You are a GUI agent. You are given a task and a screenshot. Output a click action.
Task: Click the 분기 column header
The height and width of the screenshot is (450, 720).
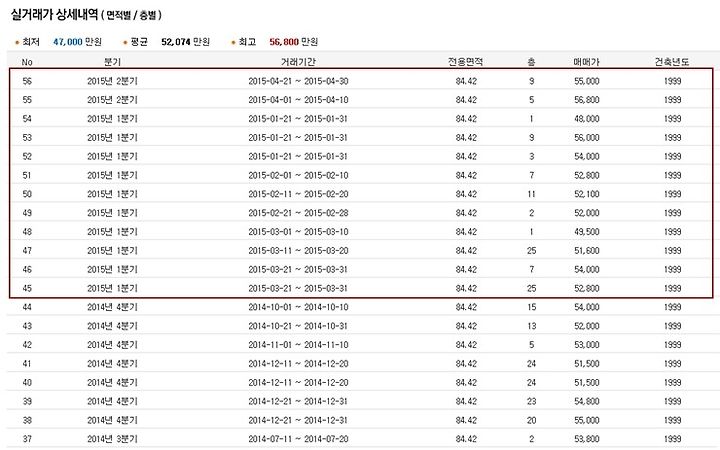click(x=112, y=62)
